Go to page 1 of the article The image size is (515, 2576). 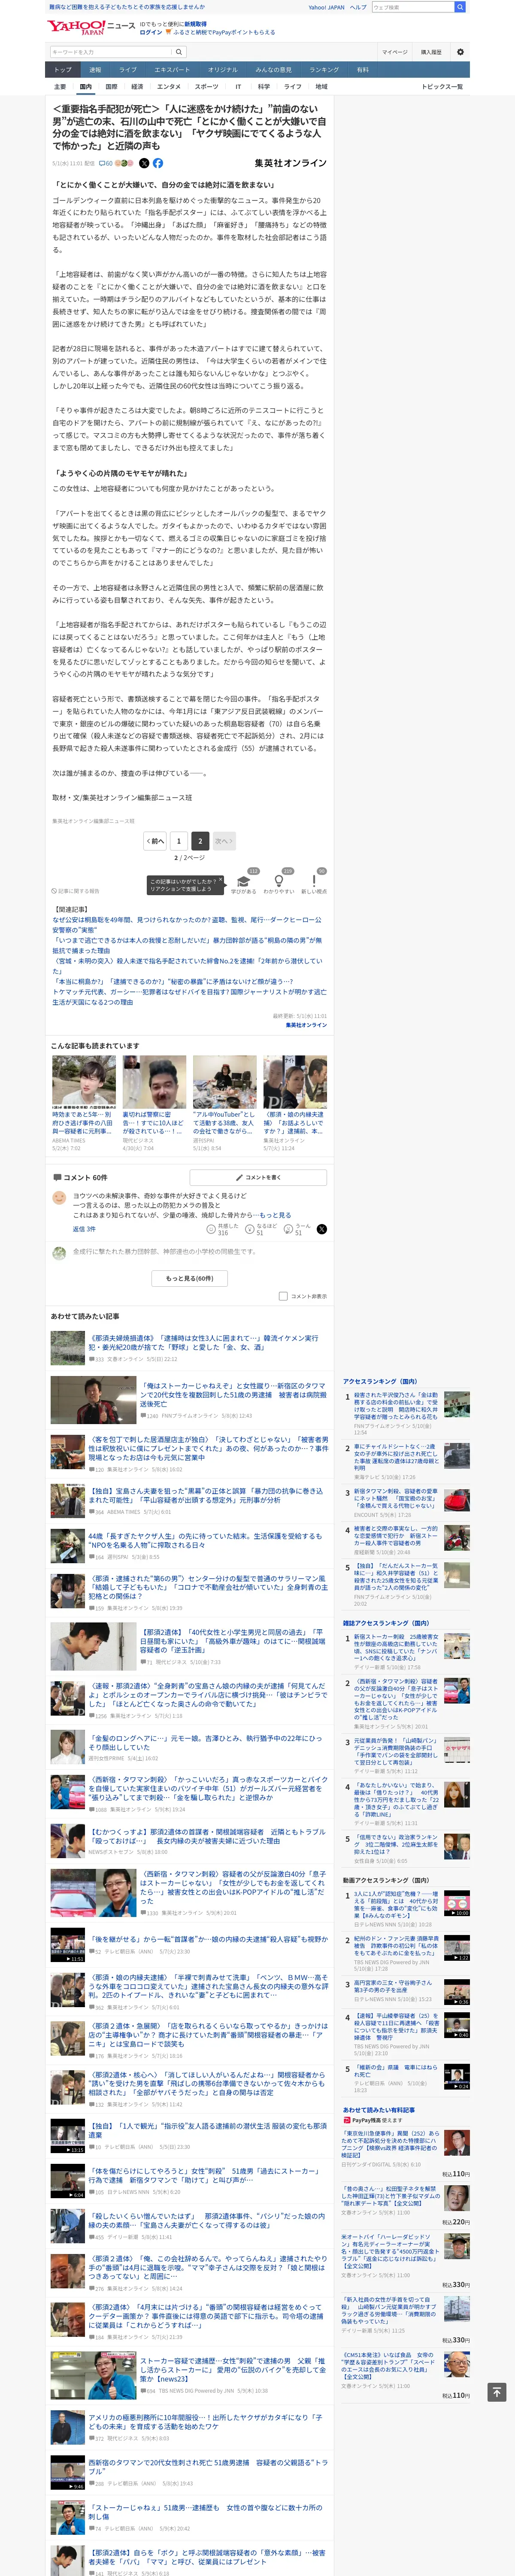(178, 841)
